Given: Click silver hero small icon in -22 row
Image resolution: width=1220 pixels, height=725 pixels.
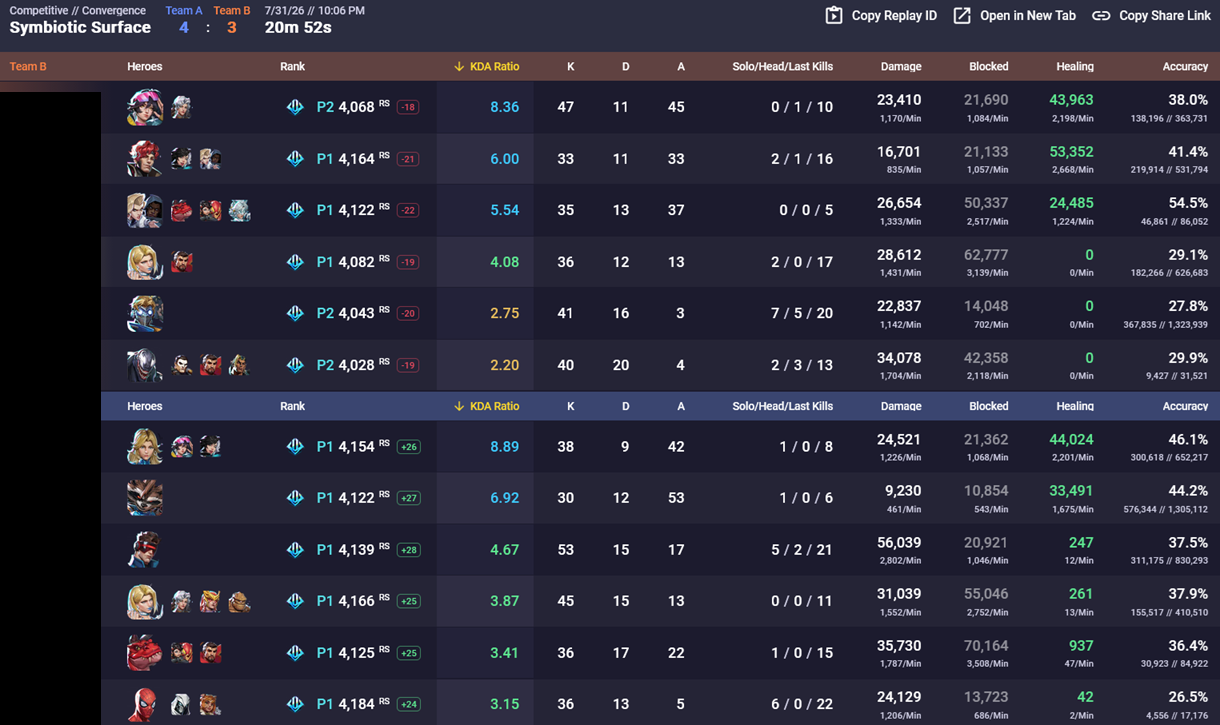Looking at the screenshot, I should tap(239, 210).
